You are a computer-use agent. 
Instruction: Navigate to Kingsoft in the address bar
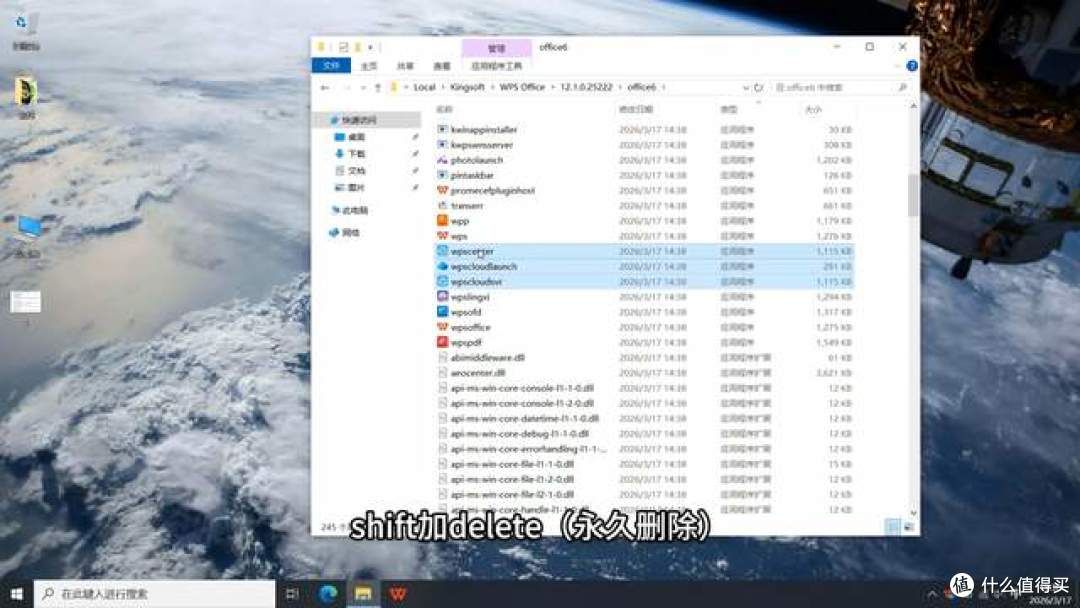(x=468, y=87)
